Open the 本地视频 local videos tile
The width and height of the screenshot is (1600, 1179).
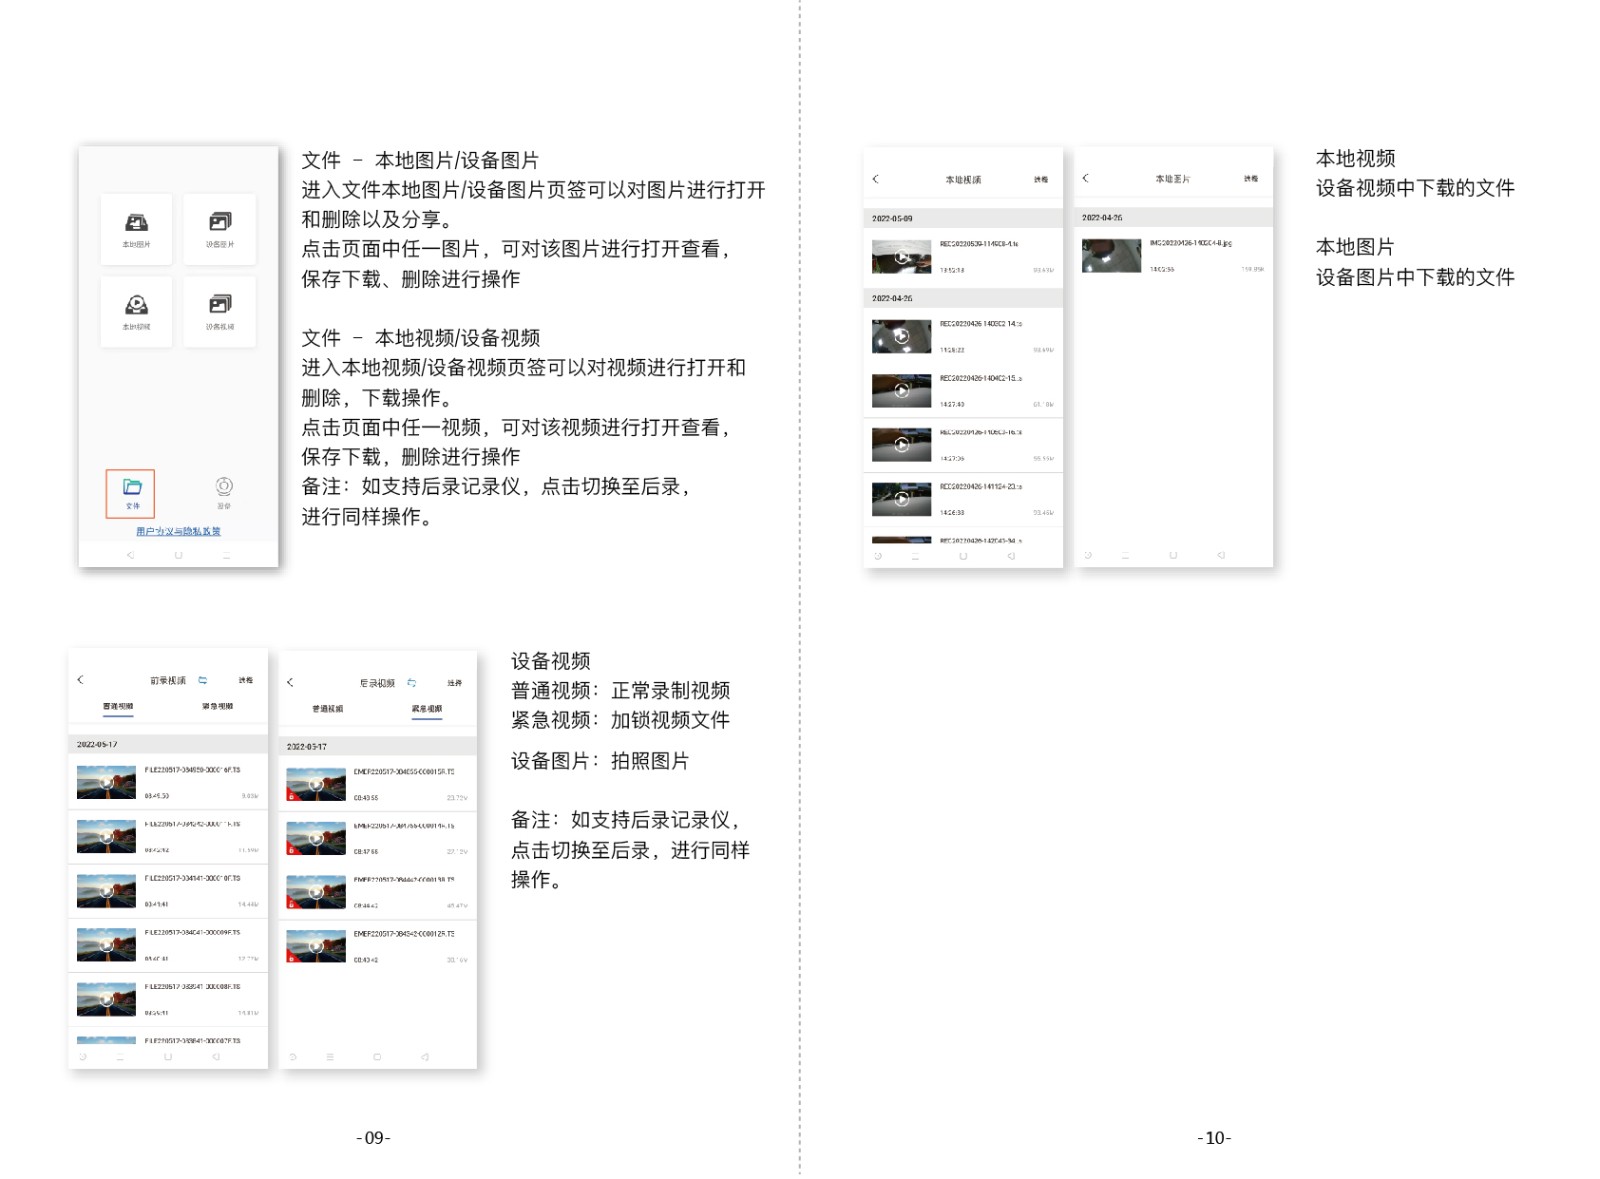[136, 311]
